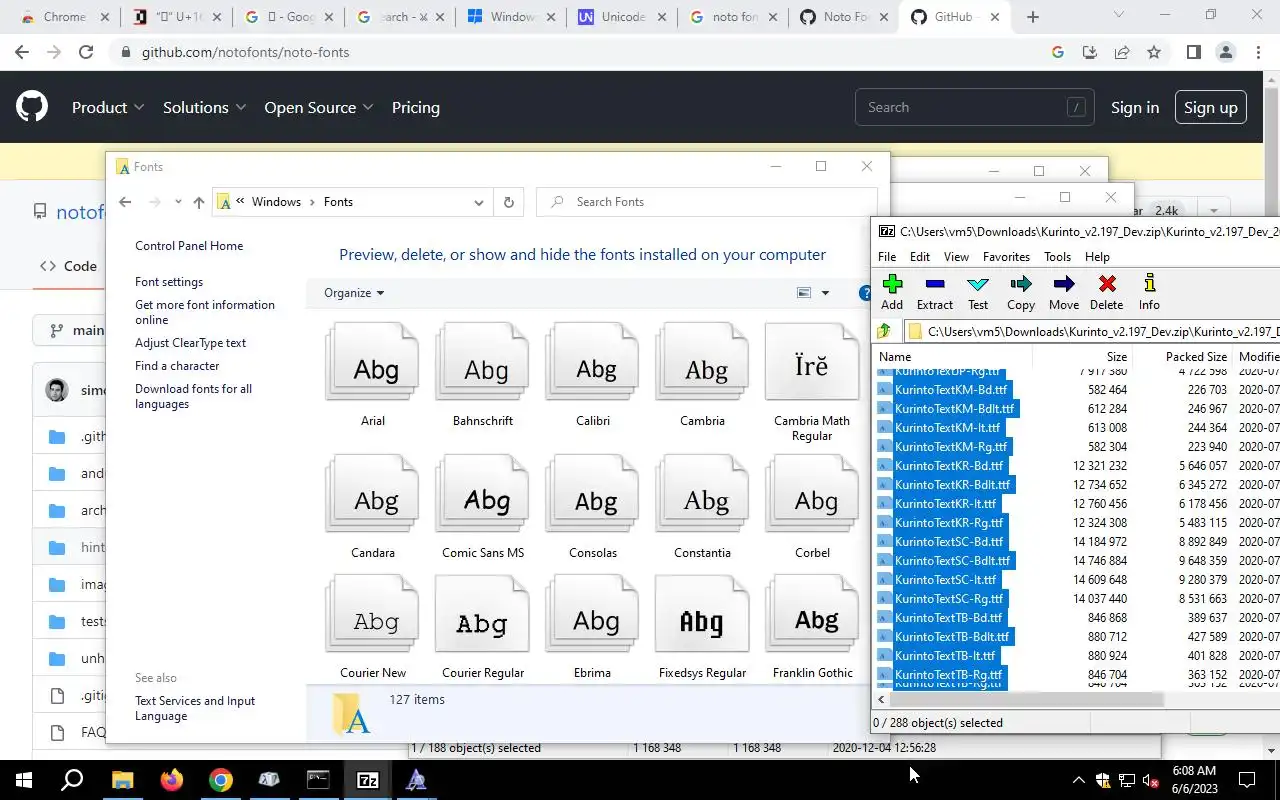The image size is (1280, 800).
Task: Expand GitHub Open Source menu
Action: [x=318, y=107]
